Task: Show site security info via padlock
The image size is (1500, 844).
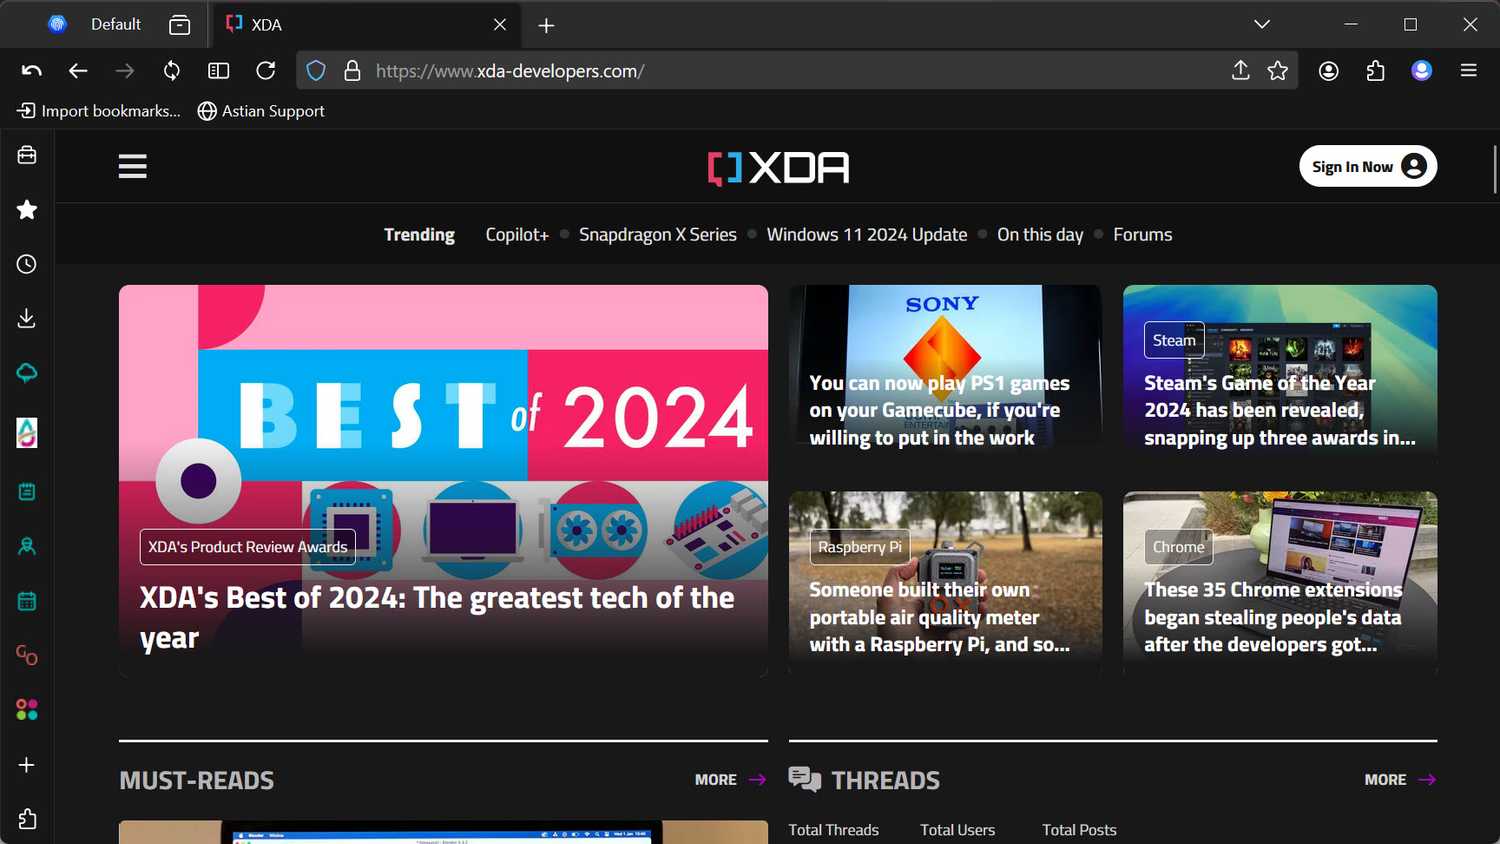Action: click(x=352, y=70)
